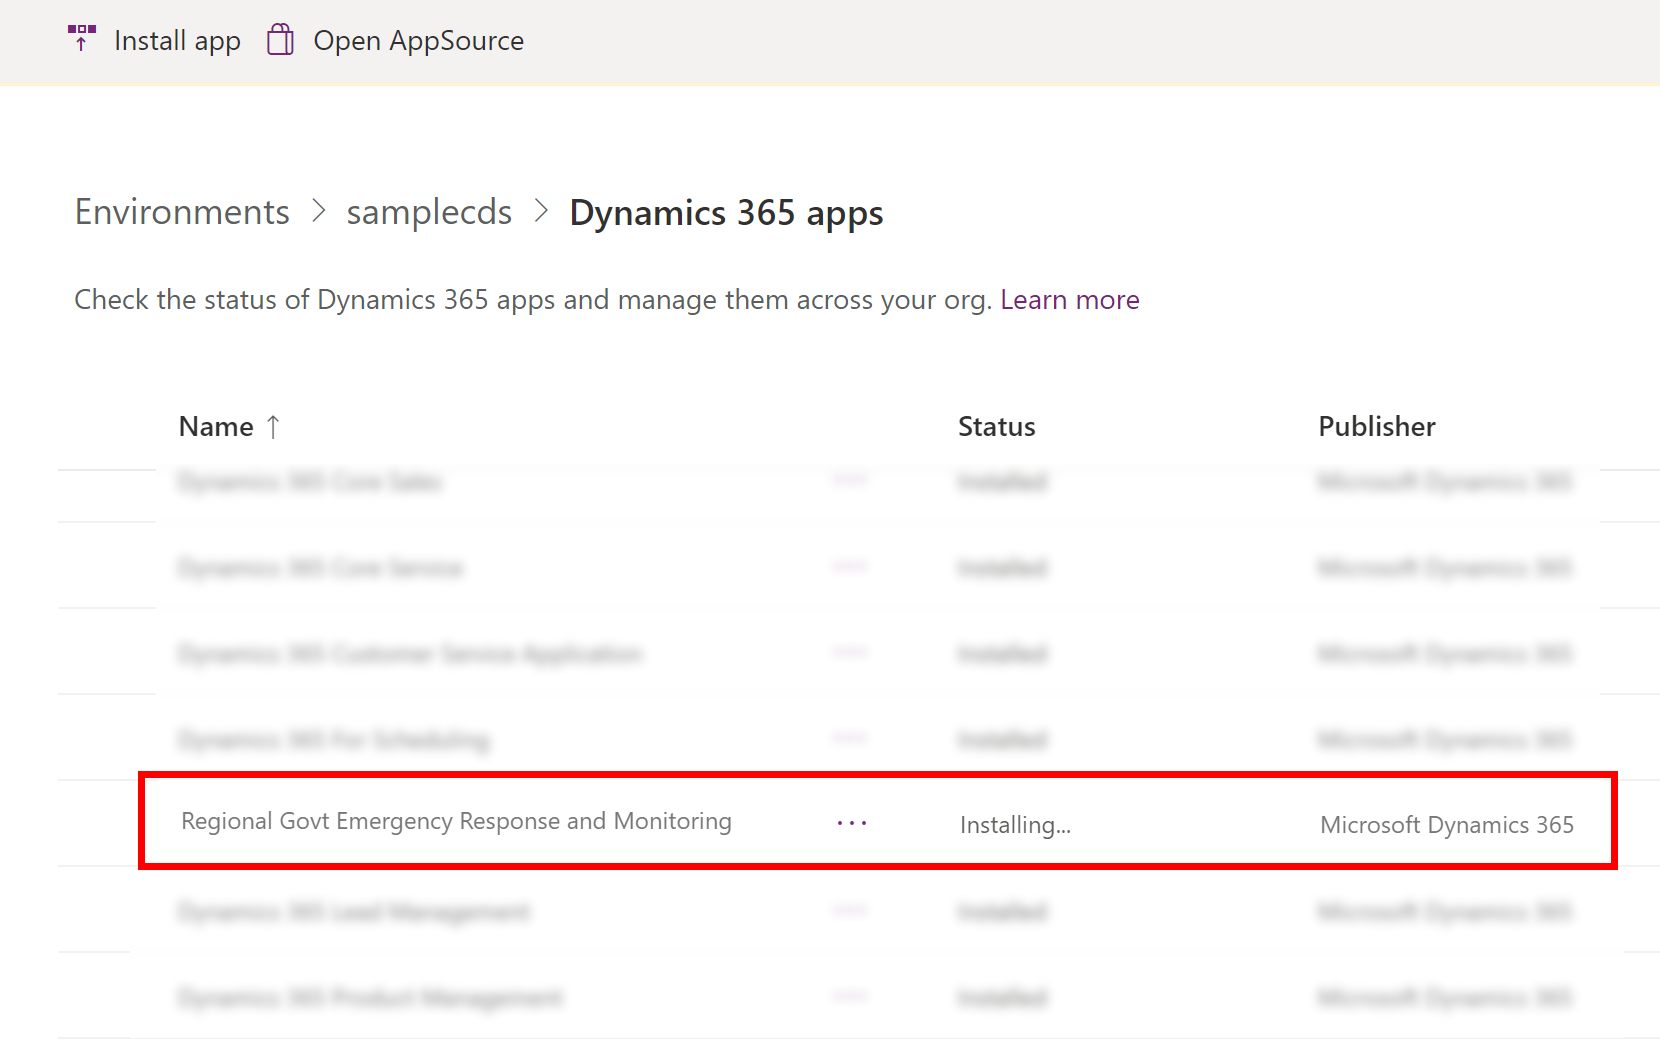Click the Microsoft Dynamics 365 publisher in the highlighted row

[x=1446, y=825]
